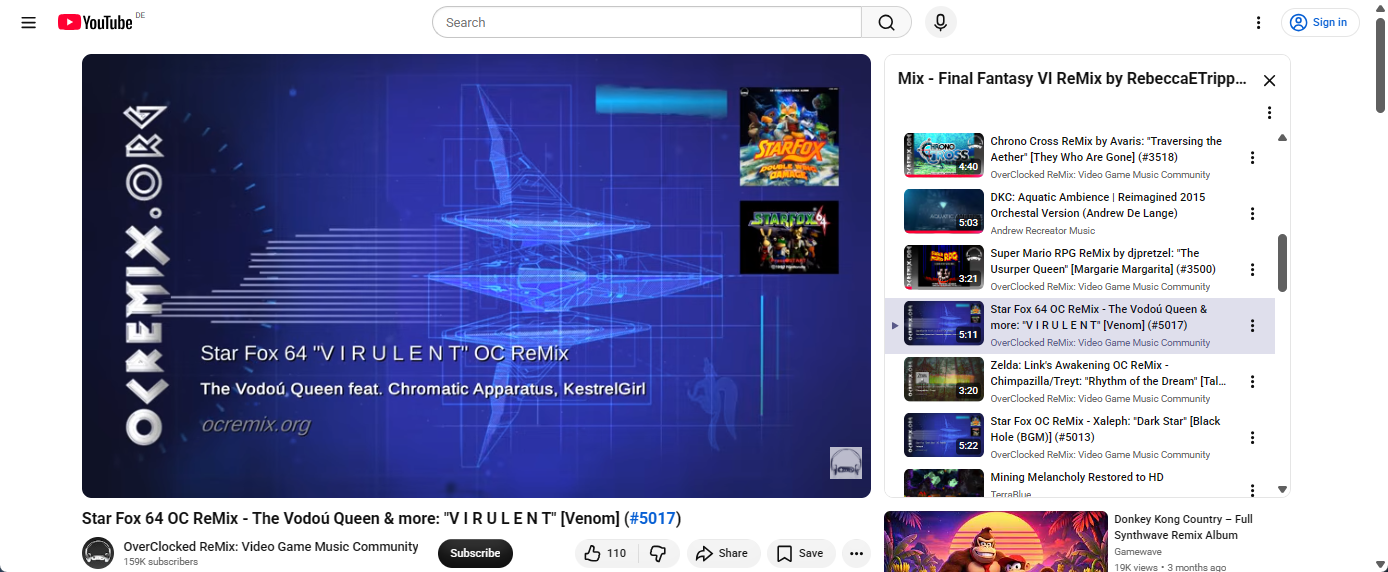
Task: Start voice search with microphone icon
Action: click(940, 22)
